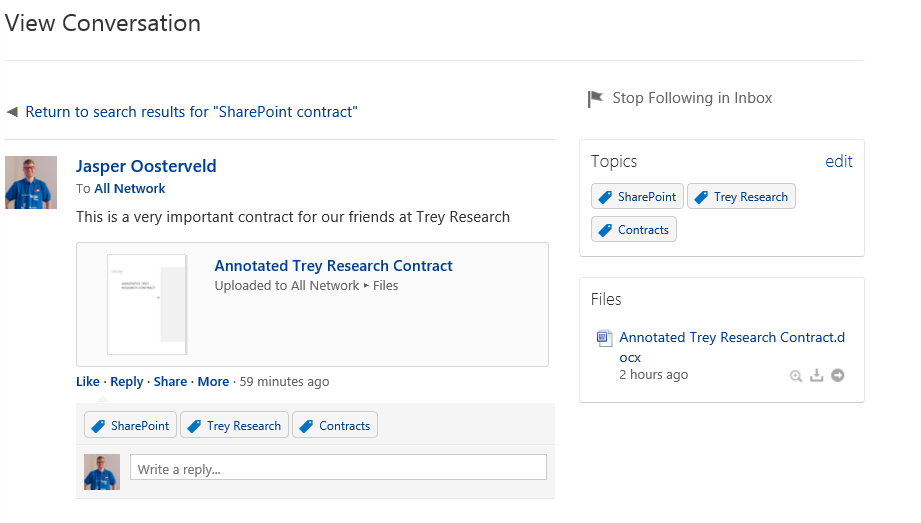Click the Write a reply input field
The image size is (921, 523).
(338, 467)
